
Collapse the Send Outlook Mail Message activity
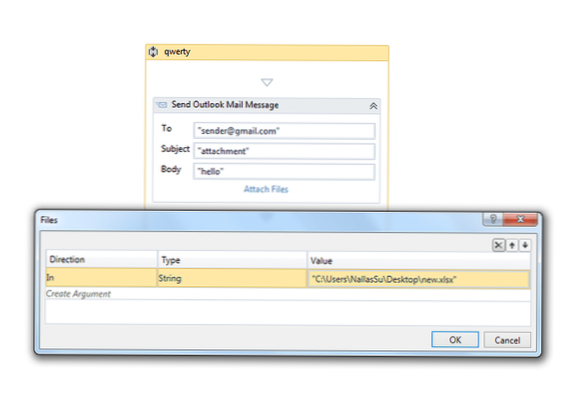tap(373, 106)
